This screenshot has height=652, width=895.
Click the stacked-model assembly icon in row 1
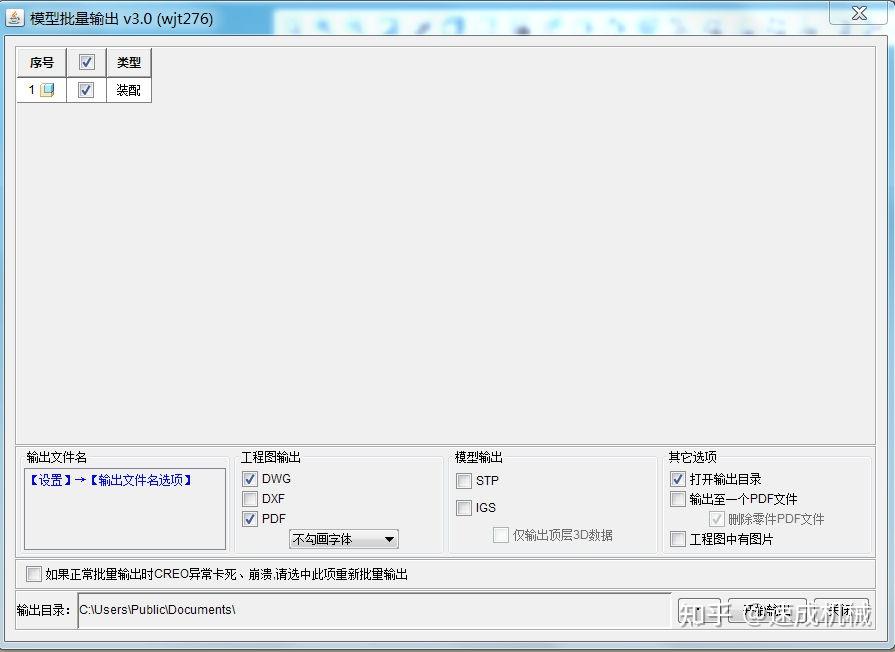click(x=49, y=90)
